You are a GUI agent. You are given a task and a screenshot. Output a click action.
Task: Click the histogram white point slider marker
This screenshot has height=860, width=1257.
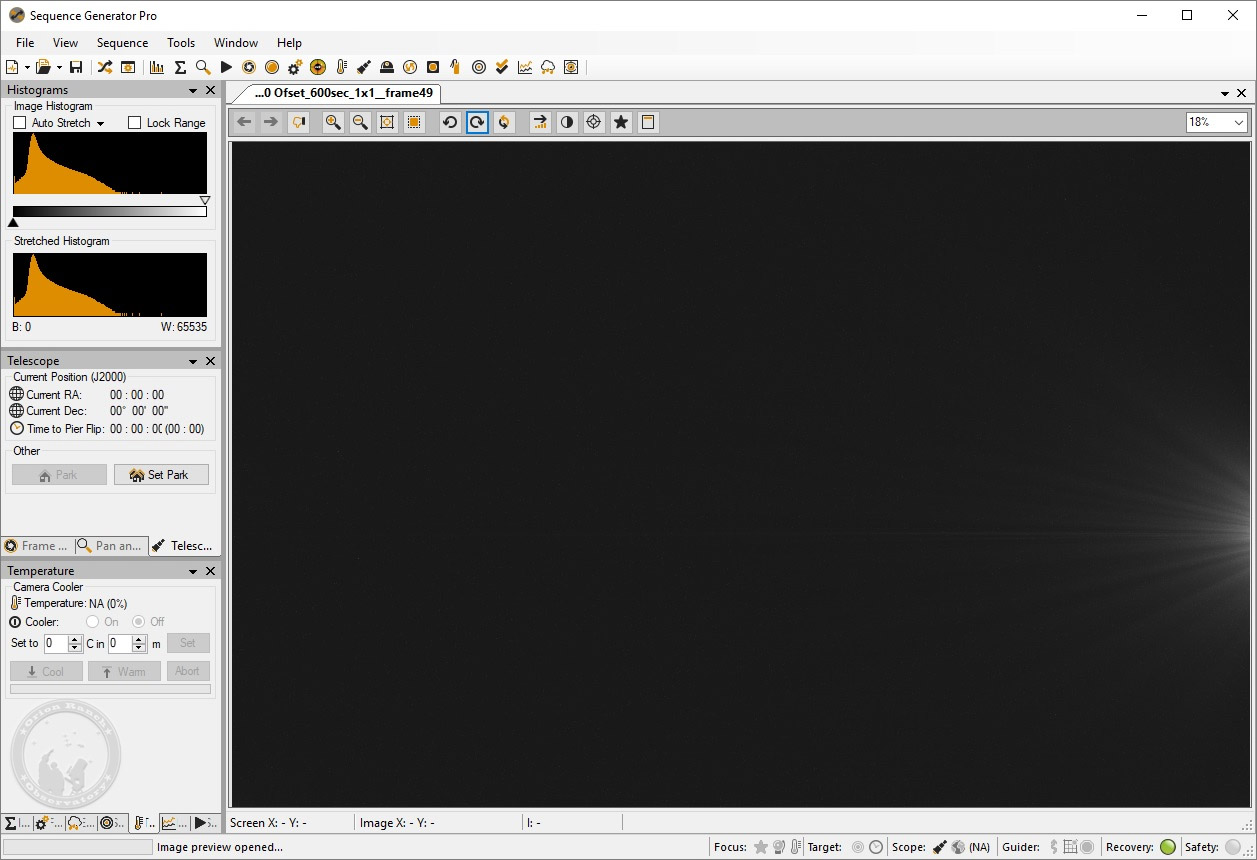pyautogui.click(x=205, y=200)
